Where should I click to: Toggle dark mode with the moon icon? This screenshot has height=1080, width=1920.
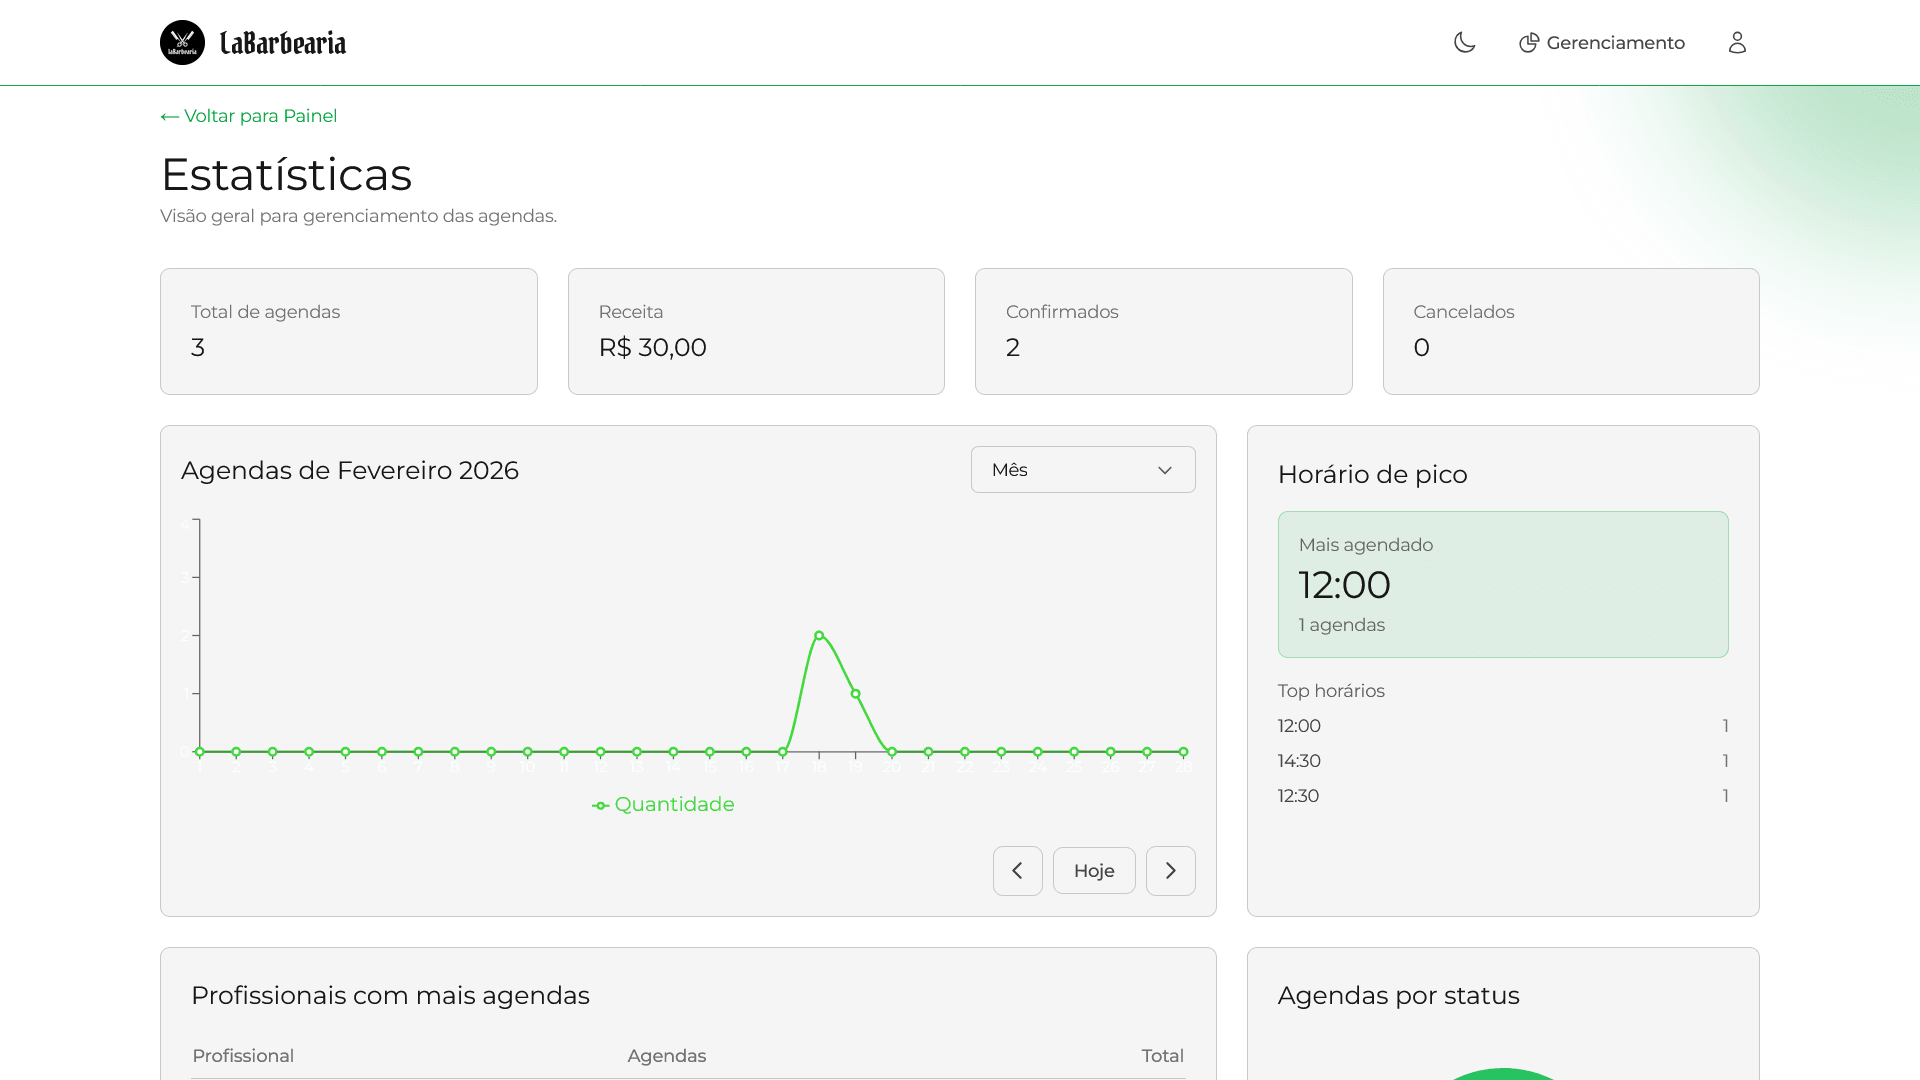[1465, 42]
